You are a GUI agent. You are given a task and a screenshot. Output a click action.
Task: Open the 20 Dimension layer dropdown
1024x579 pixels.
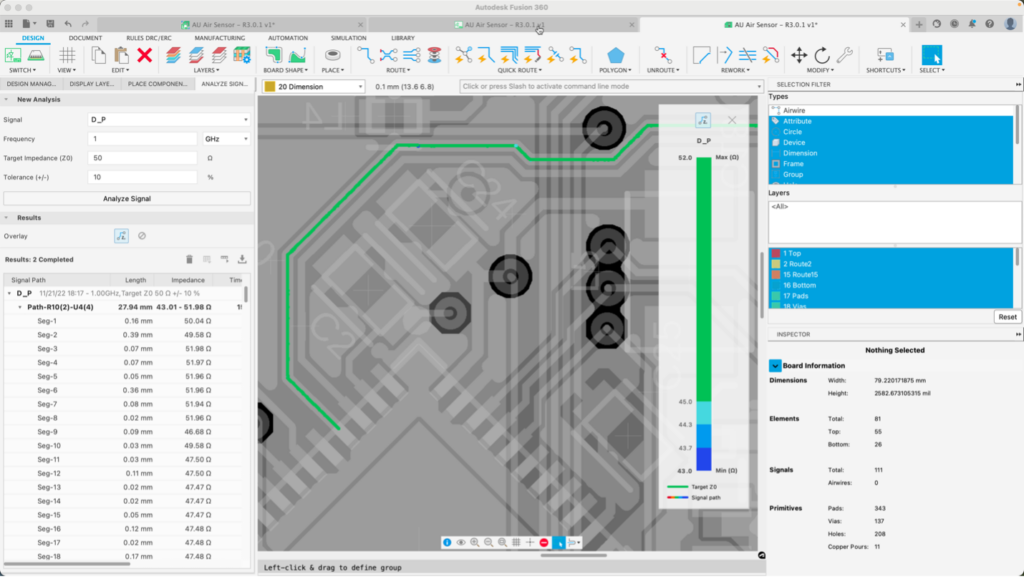pos(313,87)
